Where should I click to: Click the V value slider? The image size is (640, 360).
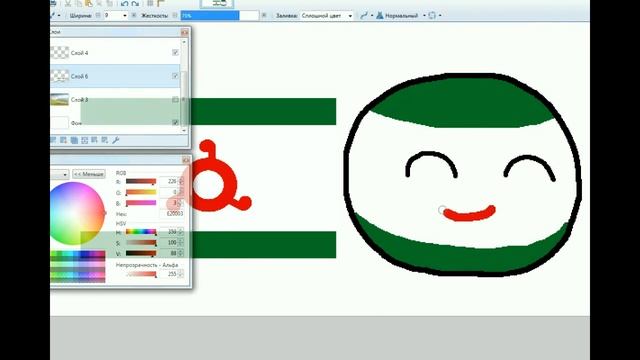[x=141, y=253]
